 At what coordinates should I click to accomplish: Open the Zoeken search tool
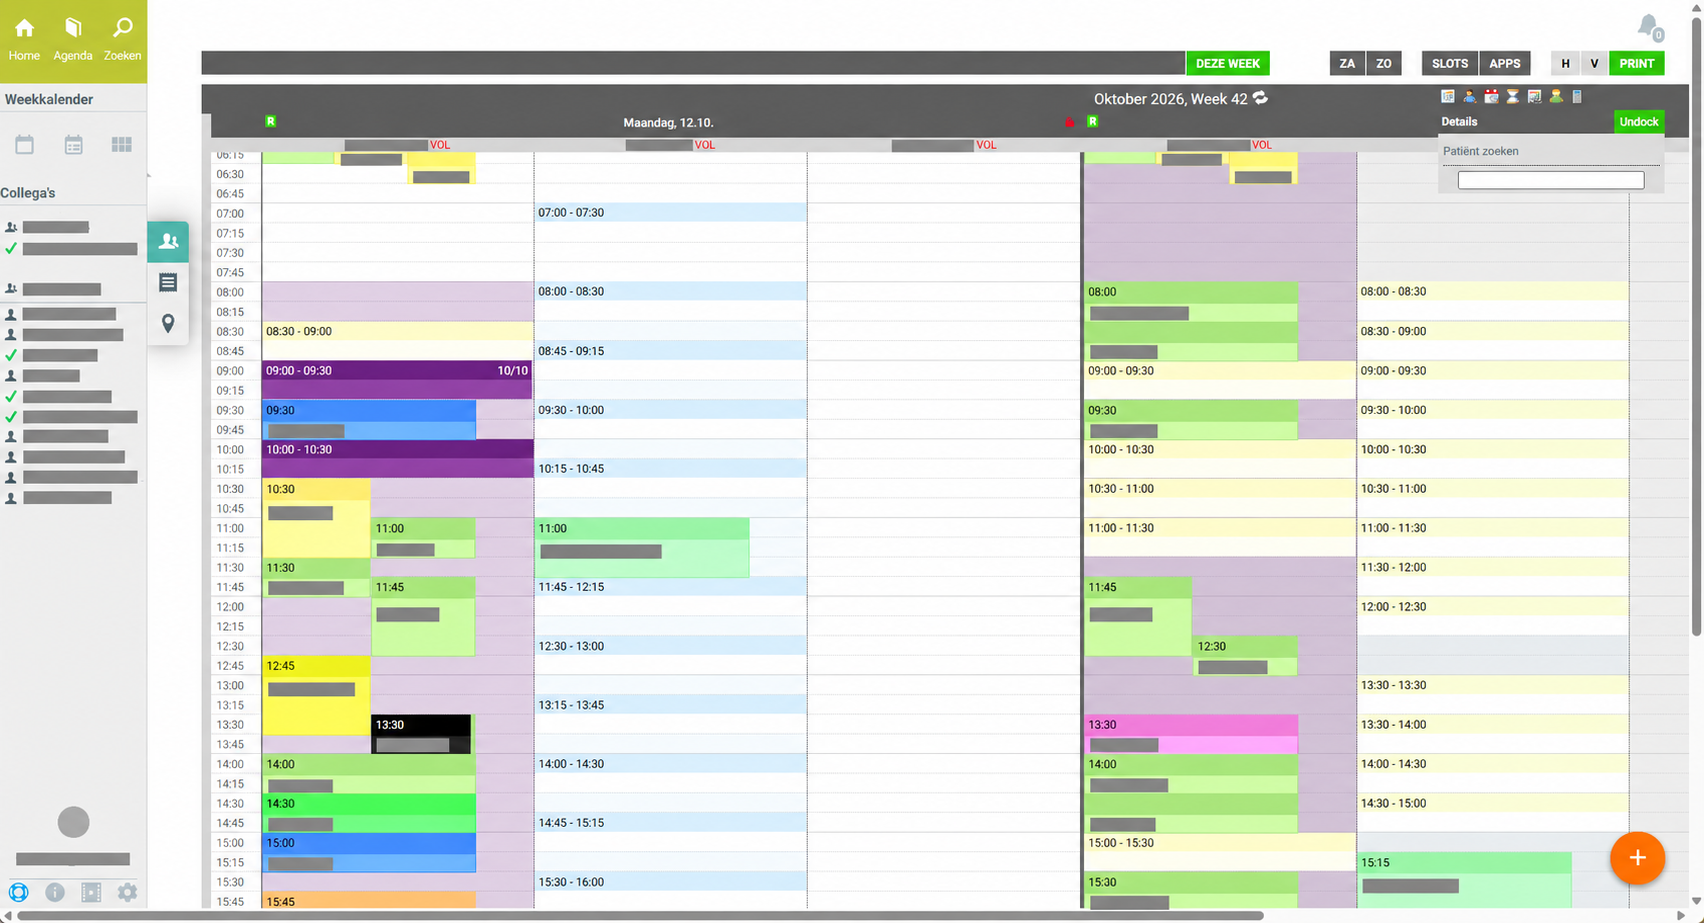click(122, 40)
